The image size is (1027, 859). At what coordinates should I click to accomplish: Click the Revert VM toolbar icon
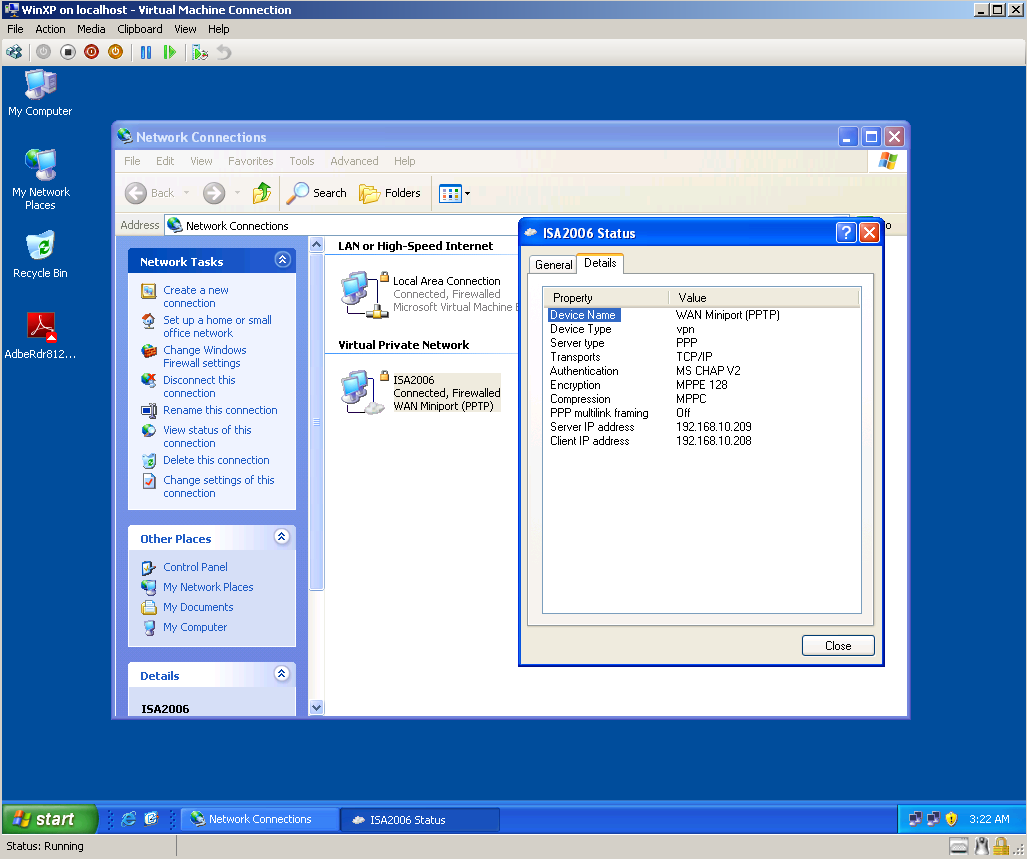[224, 52]
